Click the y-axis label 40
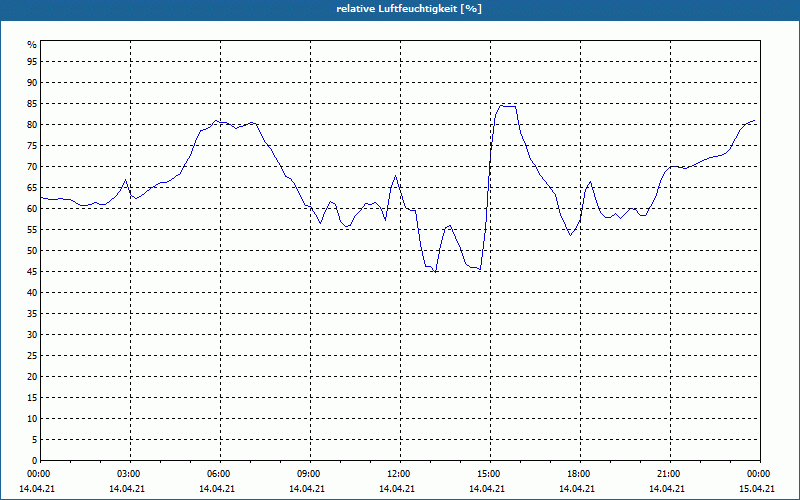This screenshot has height=500, width=800. [x=32, y=292]
